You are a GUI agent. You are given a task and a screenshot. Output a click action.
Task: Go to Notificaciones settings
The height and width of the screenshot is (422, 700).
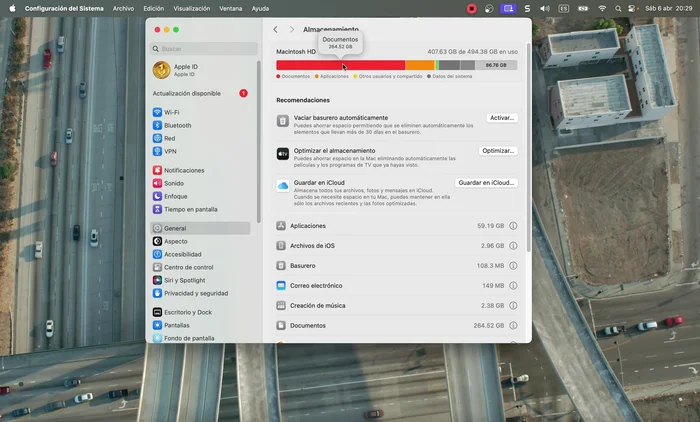point(184,171)
